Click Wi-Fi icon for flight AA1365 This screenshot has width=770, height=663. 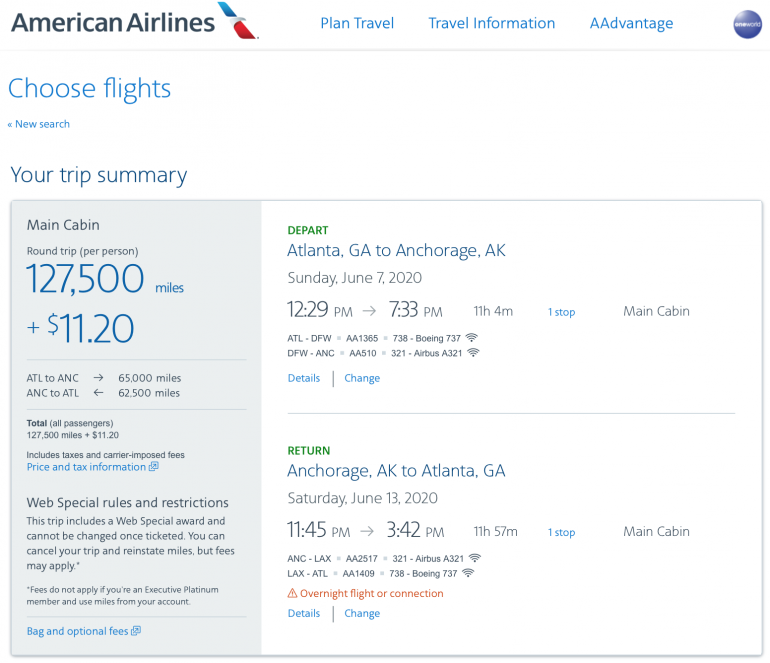[472, 338]
